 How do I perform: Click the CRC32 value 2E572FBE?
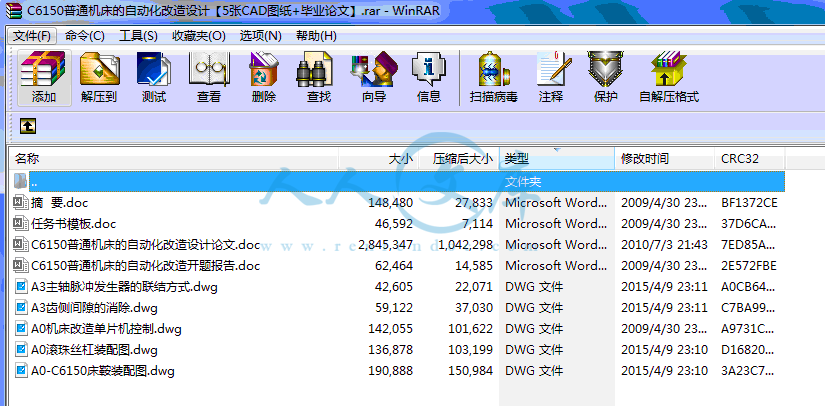pos(749,266)
